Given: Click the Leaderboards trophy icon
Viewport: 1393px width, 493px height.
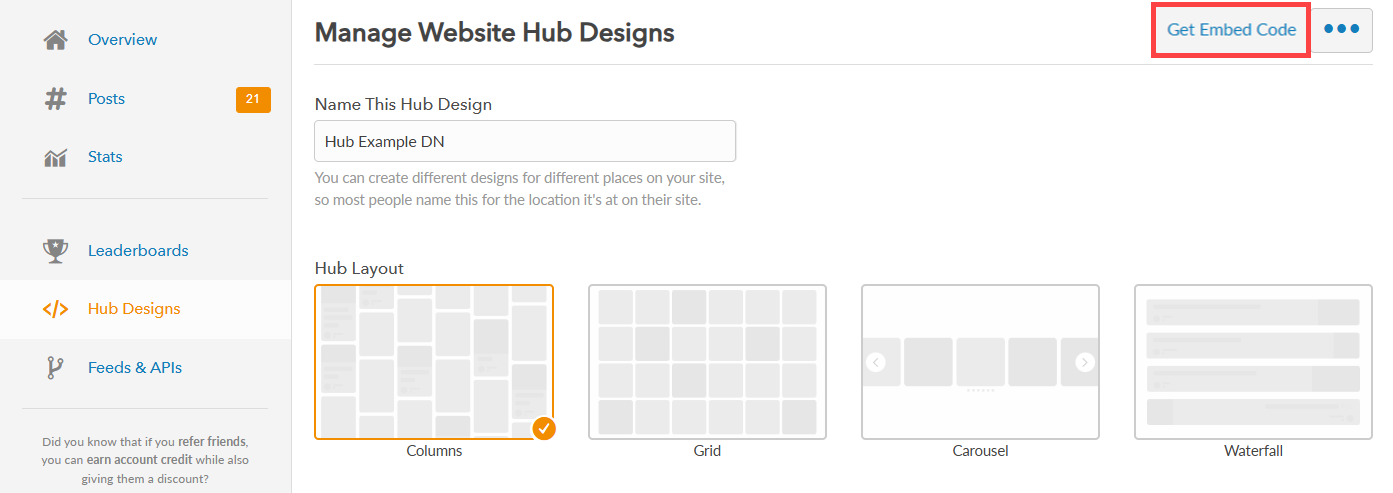Looking at the screenshot, I should 56,251.
